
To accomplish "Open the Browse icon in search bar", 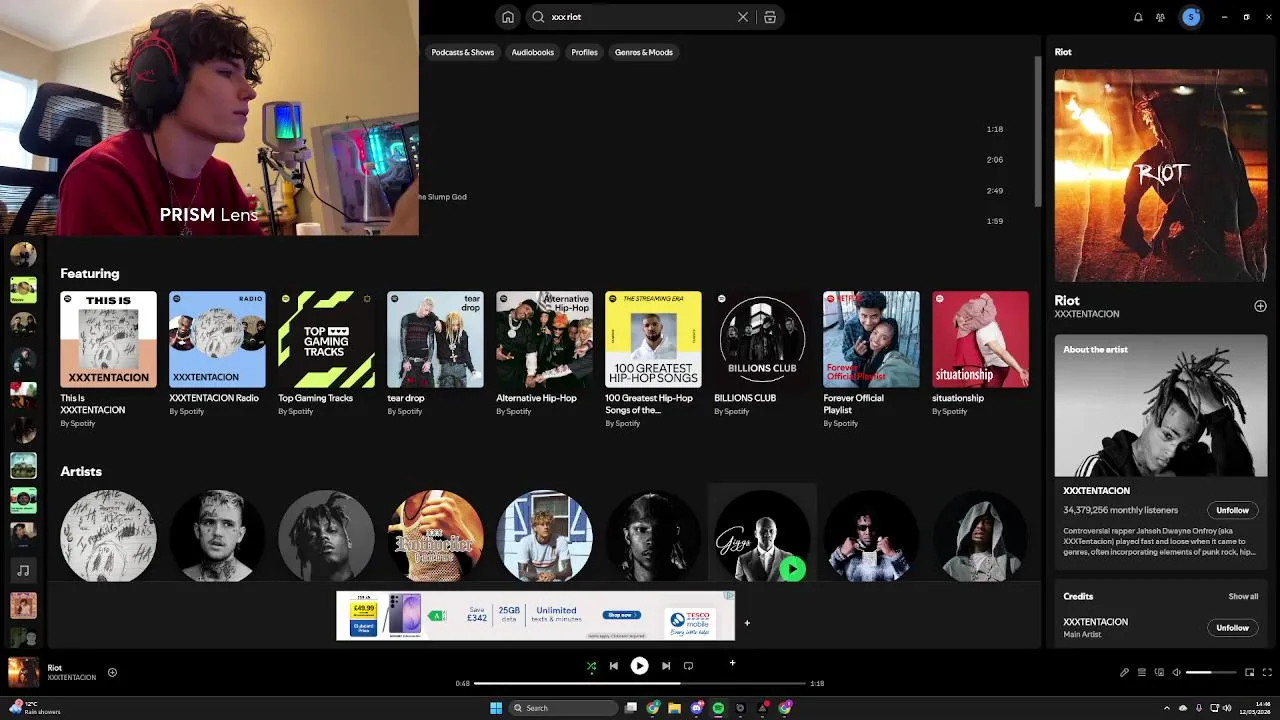I will tap(770, 17).
